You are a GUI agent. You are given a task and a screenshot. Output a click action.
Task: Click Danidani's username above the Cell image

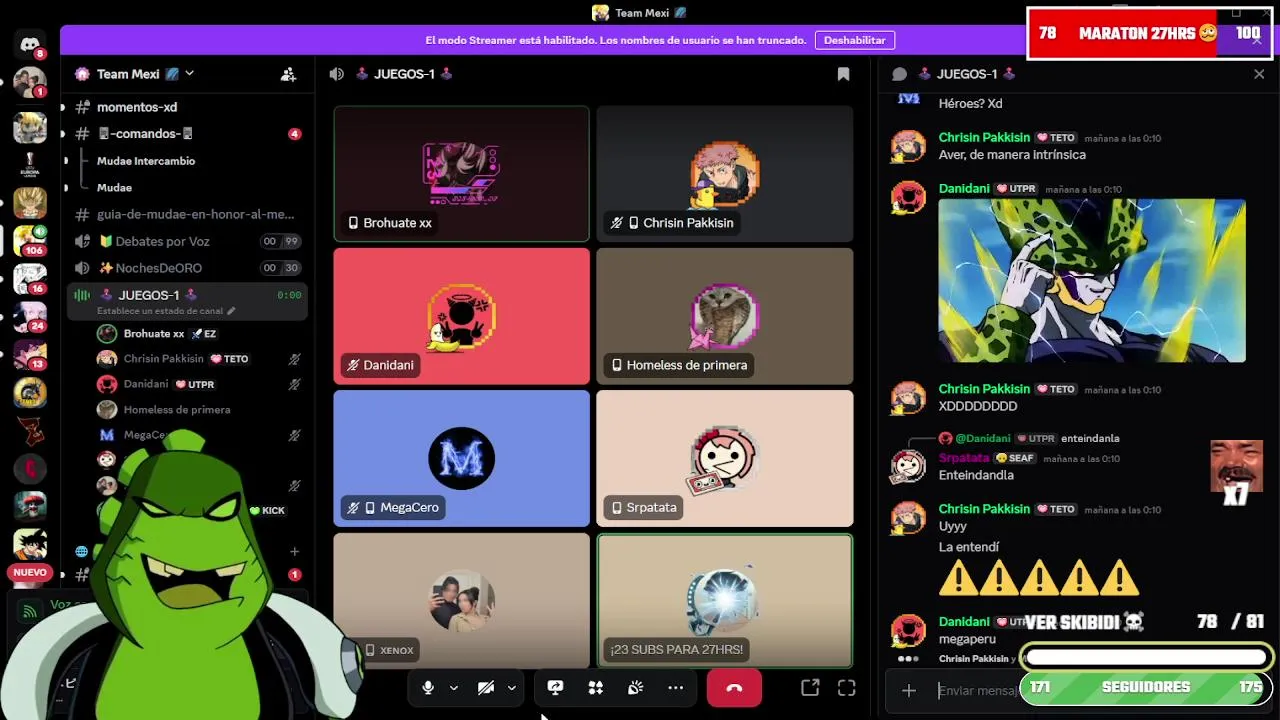(964, 189)
